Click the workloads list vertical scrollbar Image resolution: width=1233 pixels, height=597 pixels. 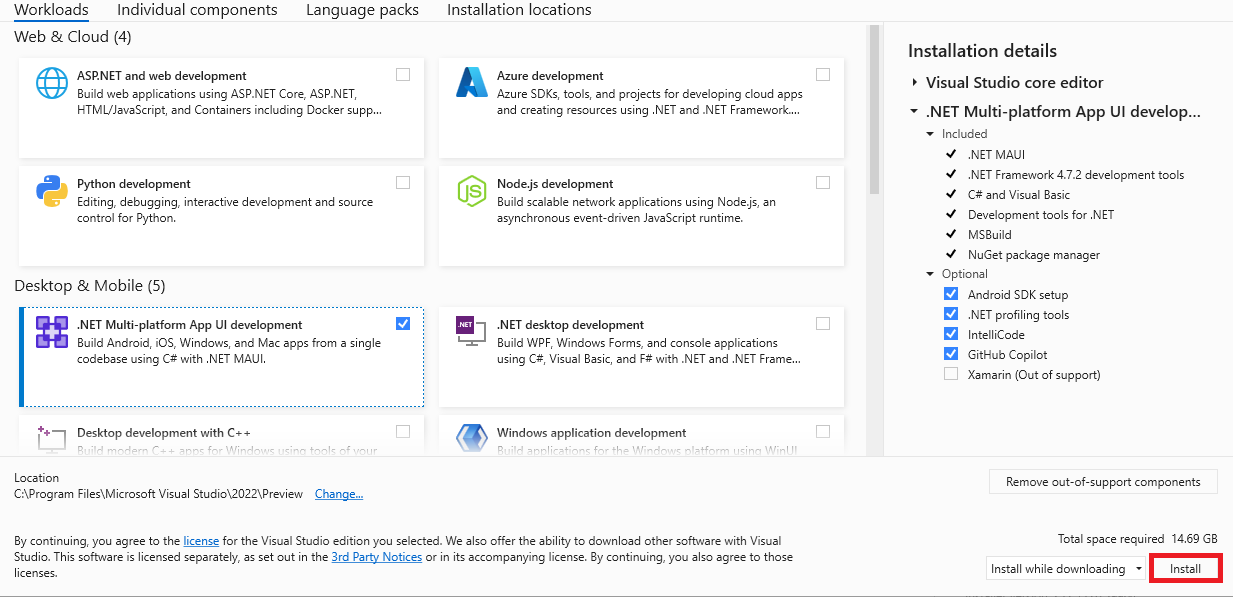tap(874, 110)
